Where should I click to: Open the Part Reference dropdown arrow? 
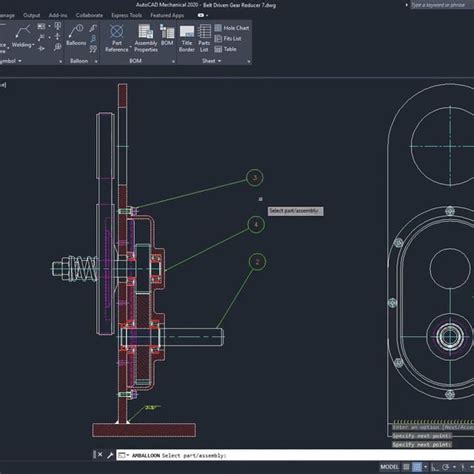tap(130, 47)
